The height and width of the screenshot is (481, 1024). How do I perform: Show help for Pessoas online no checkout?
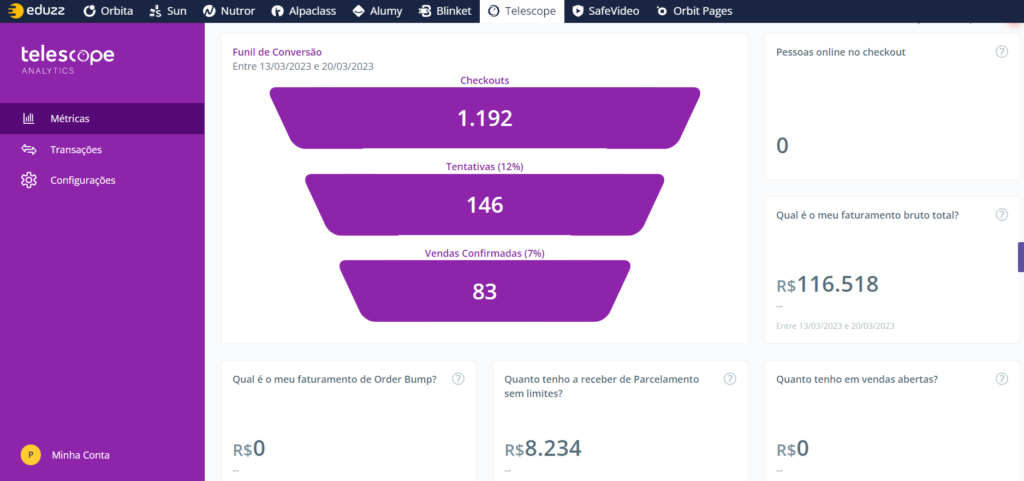[1001, 52]
